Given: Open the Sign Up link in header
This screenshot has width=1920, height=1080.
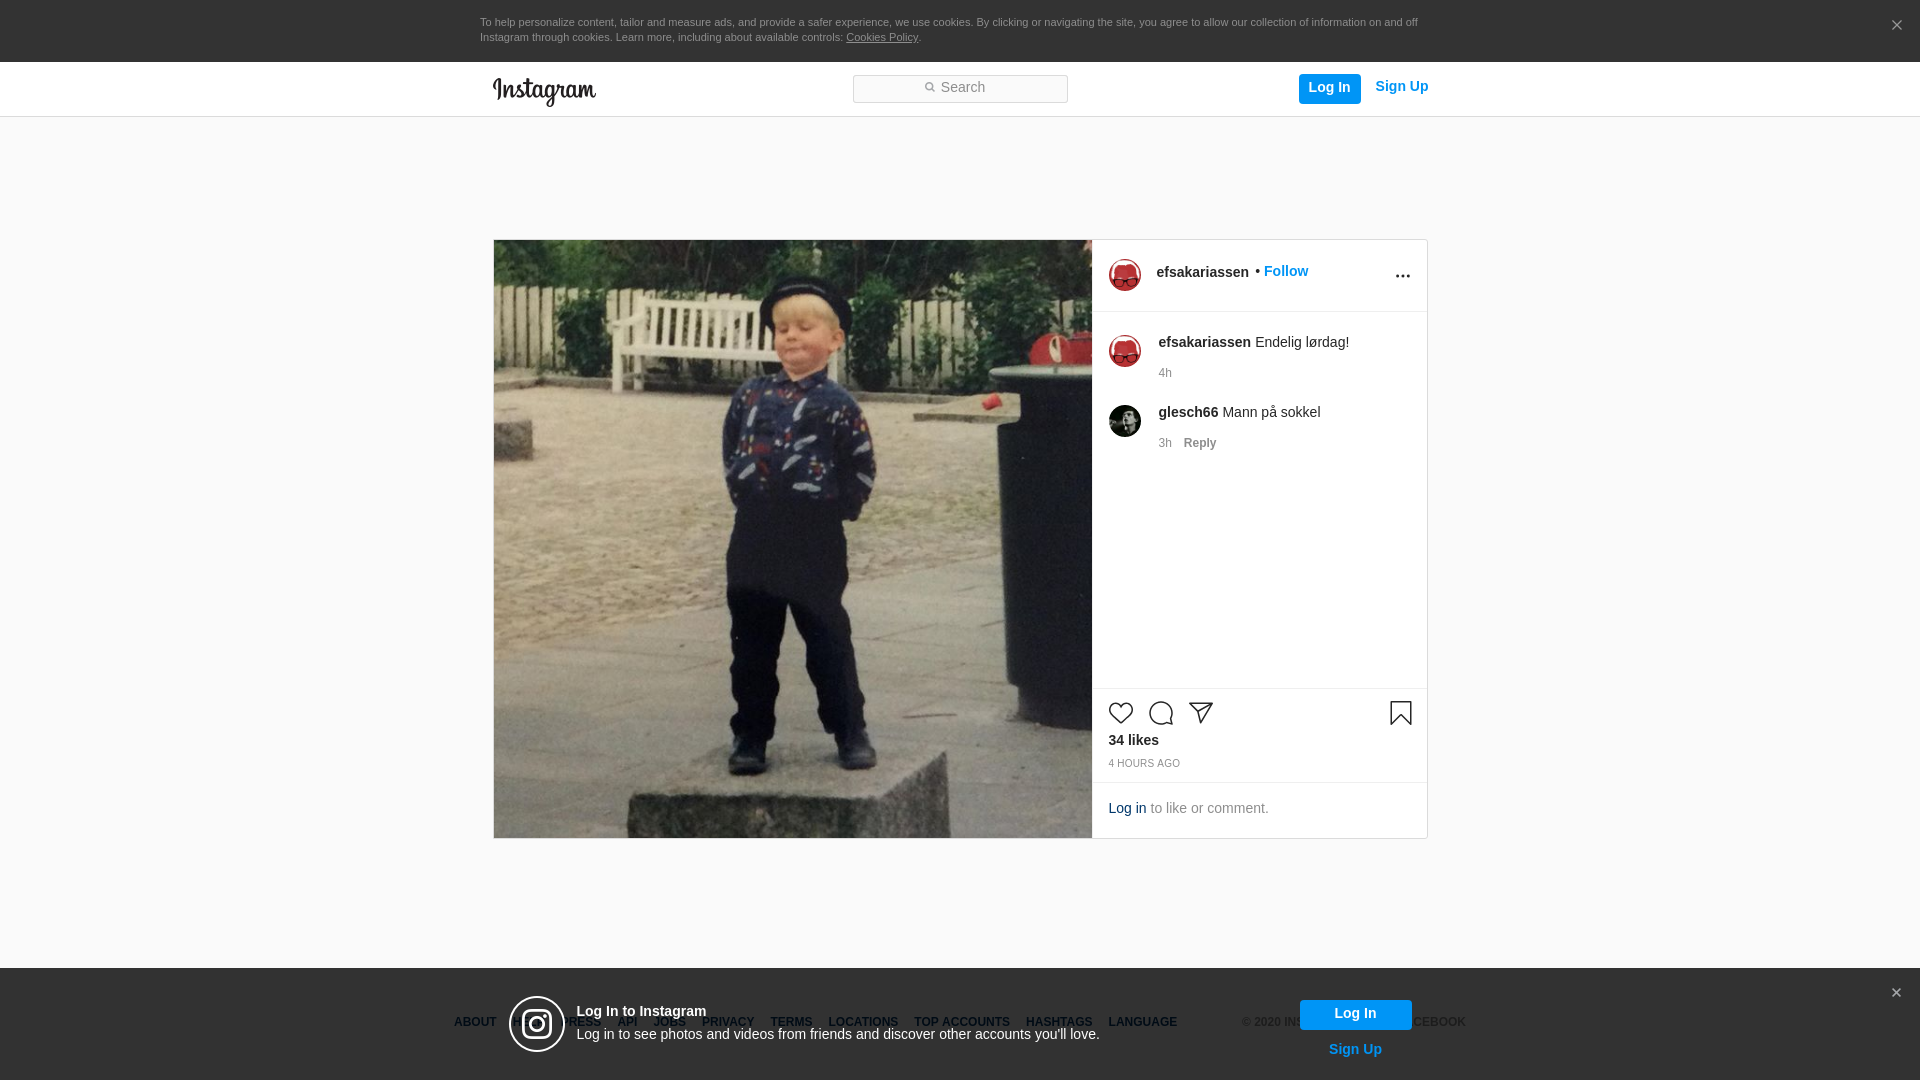Looking at the screenshot, I should click(x=1401, y=87).
